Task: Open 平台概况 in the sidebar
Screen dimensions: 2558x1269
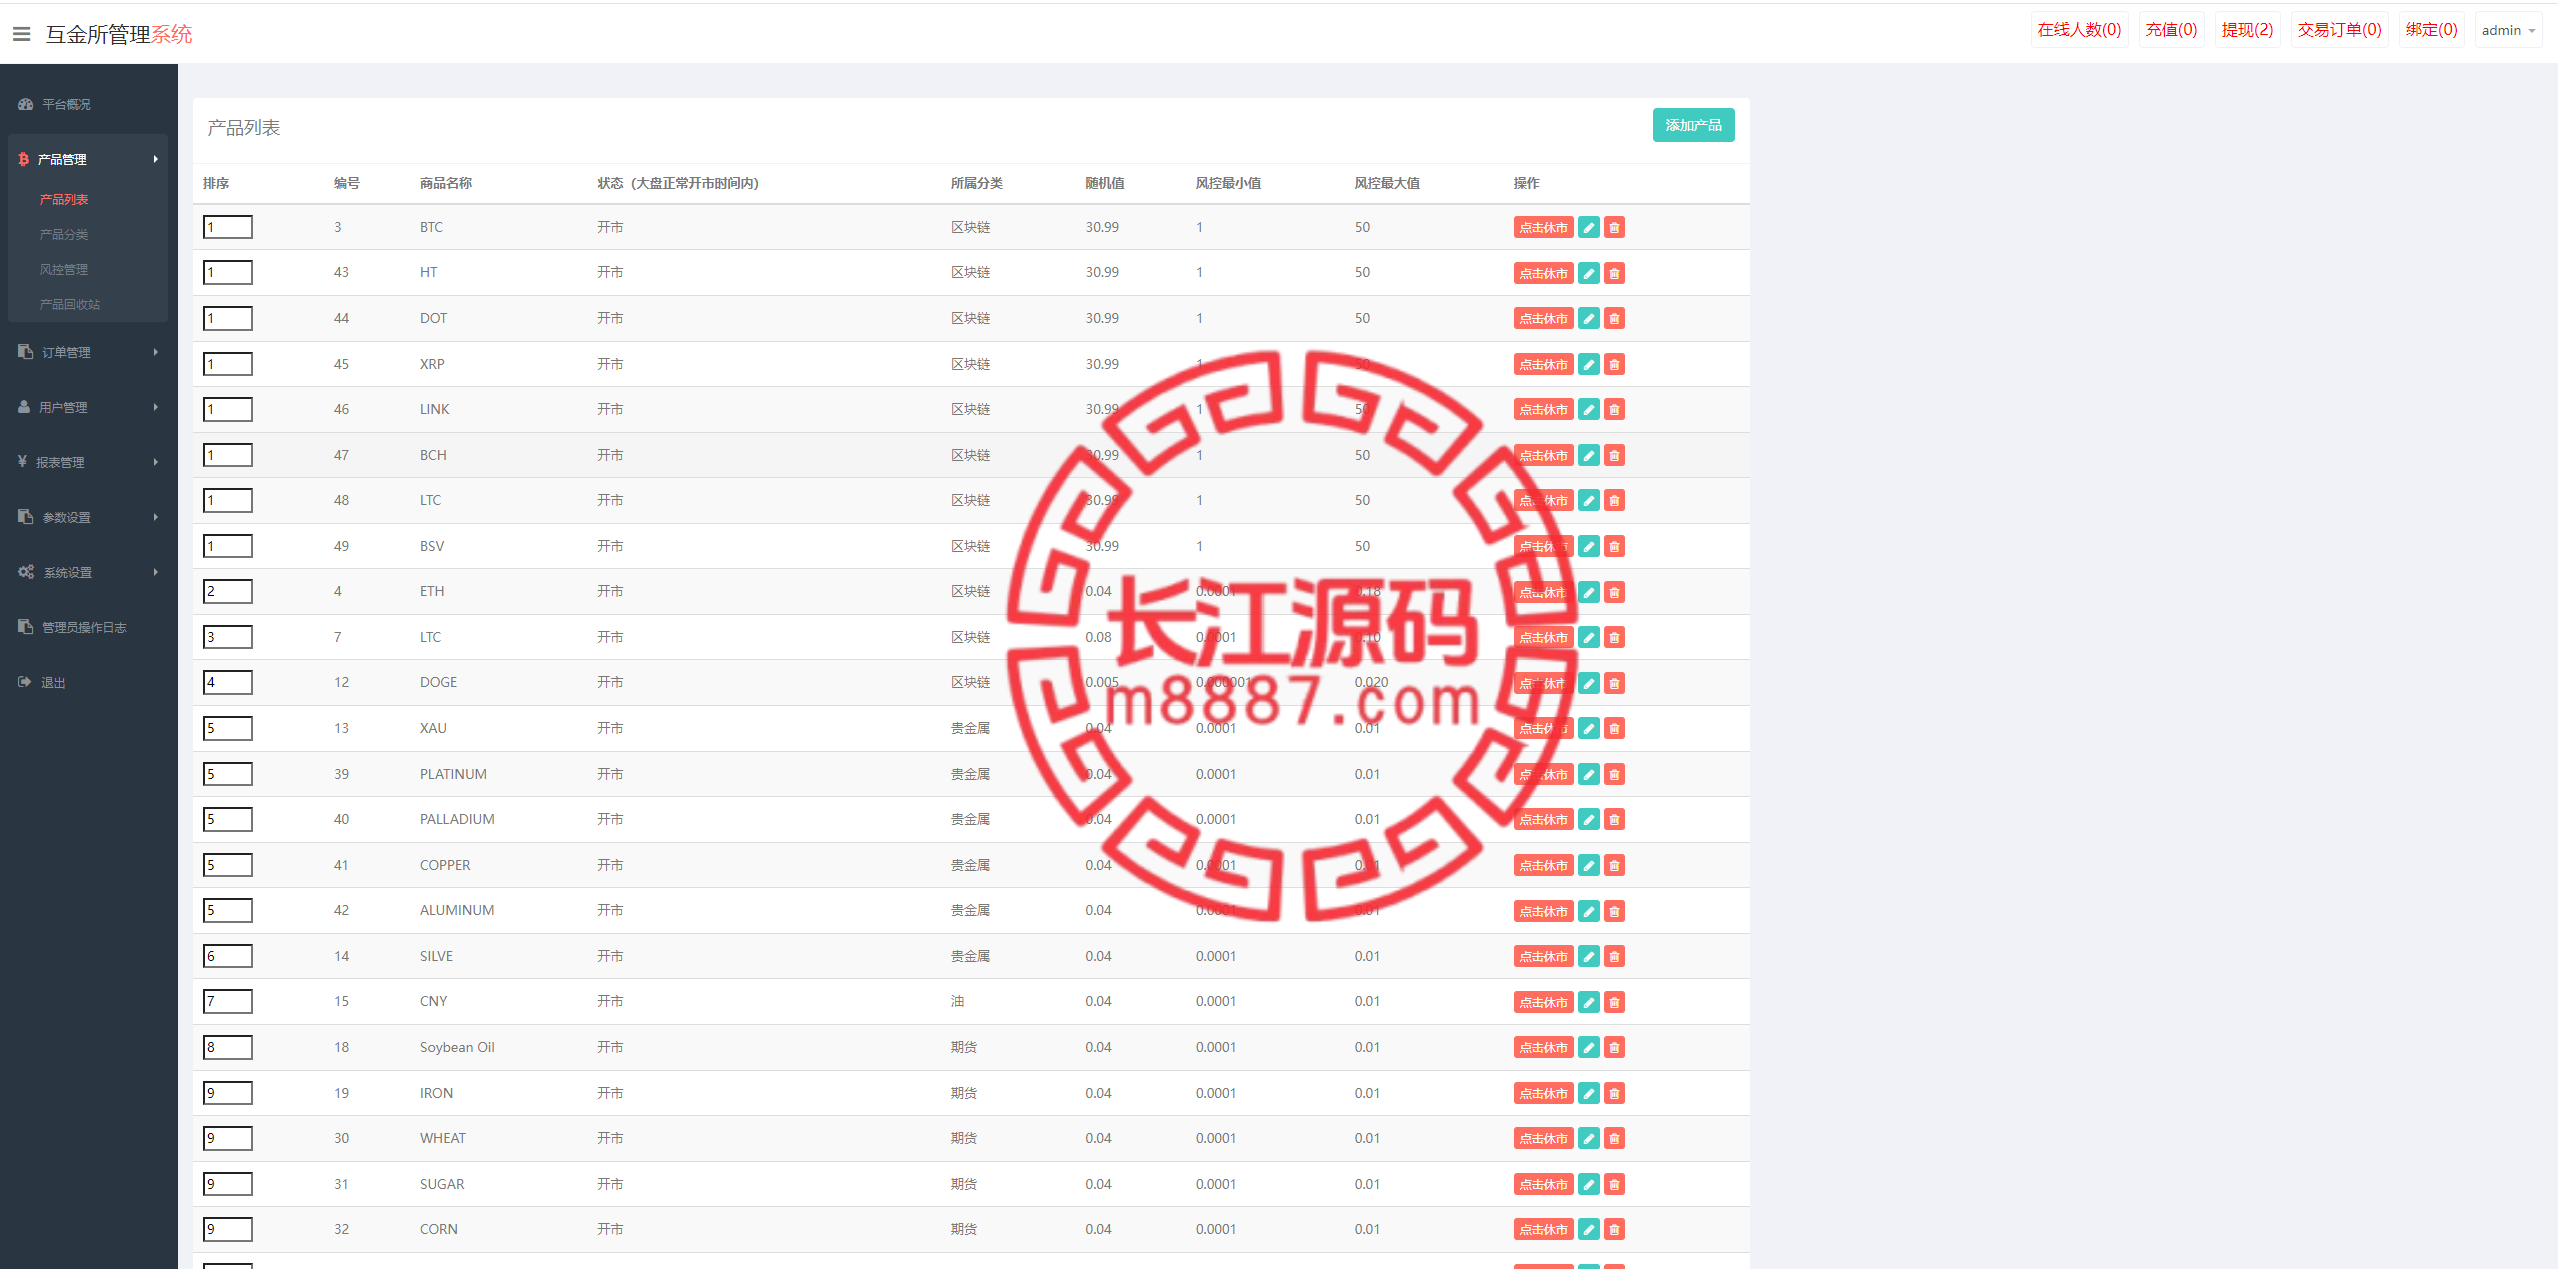Action: point(88,104)
